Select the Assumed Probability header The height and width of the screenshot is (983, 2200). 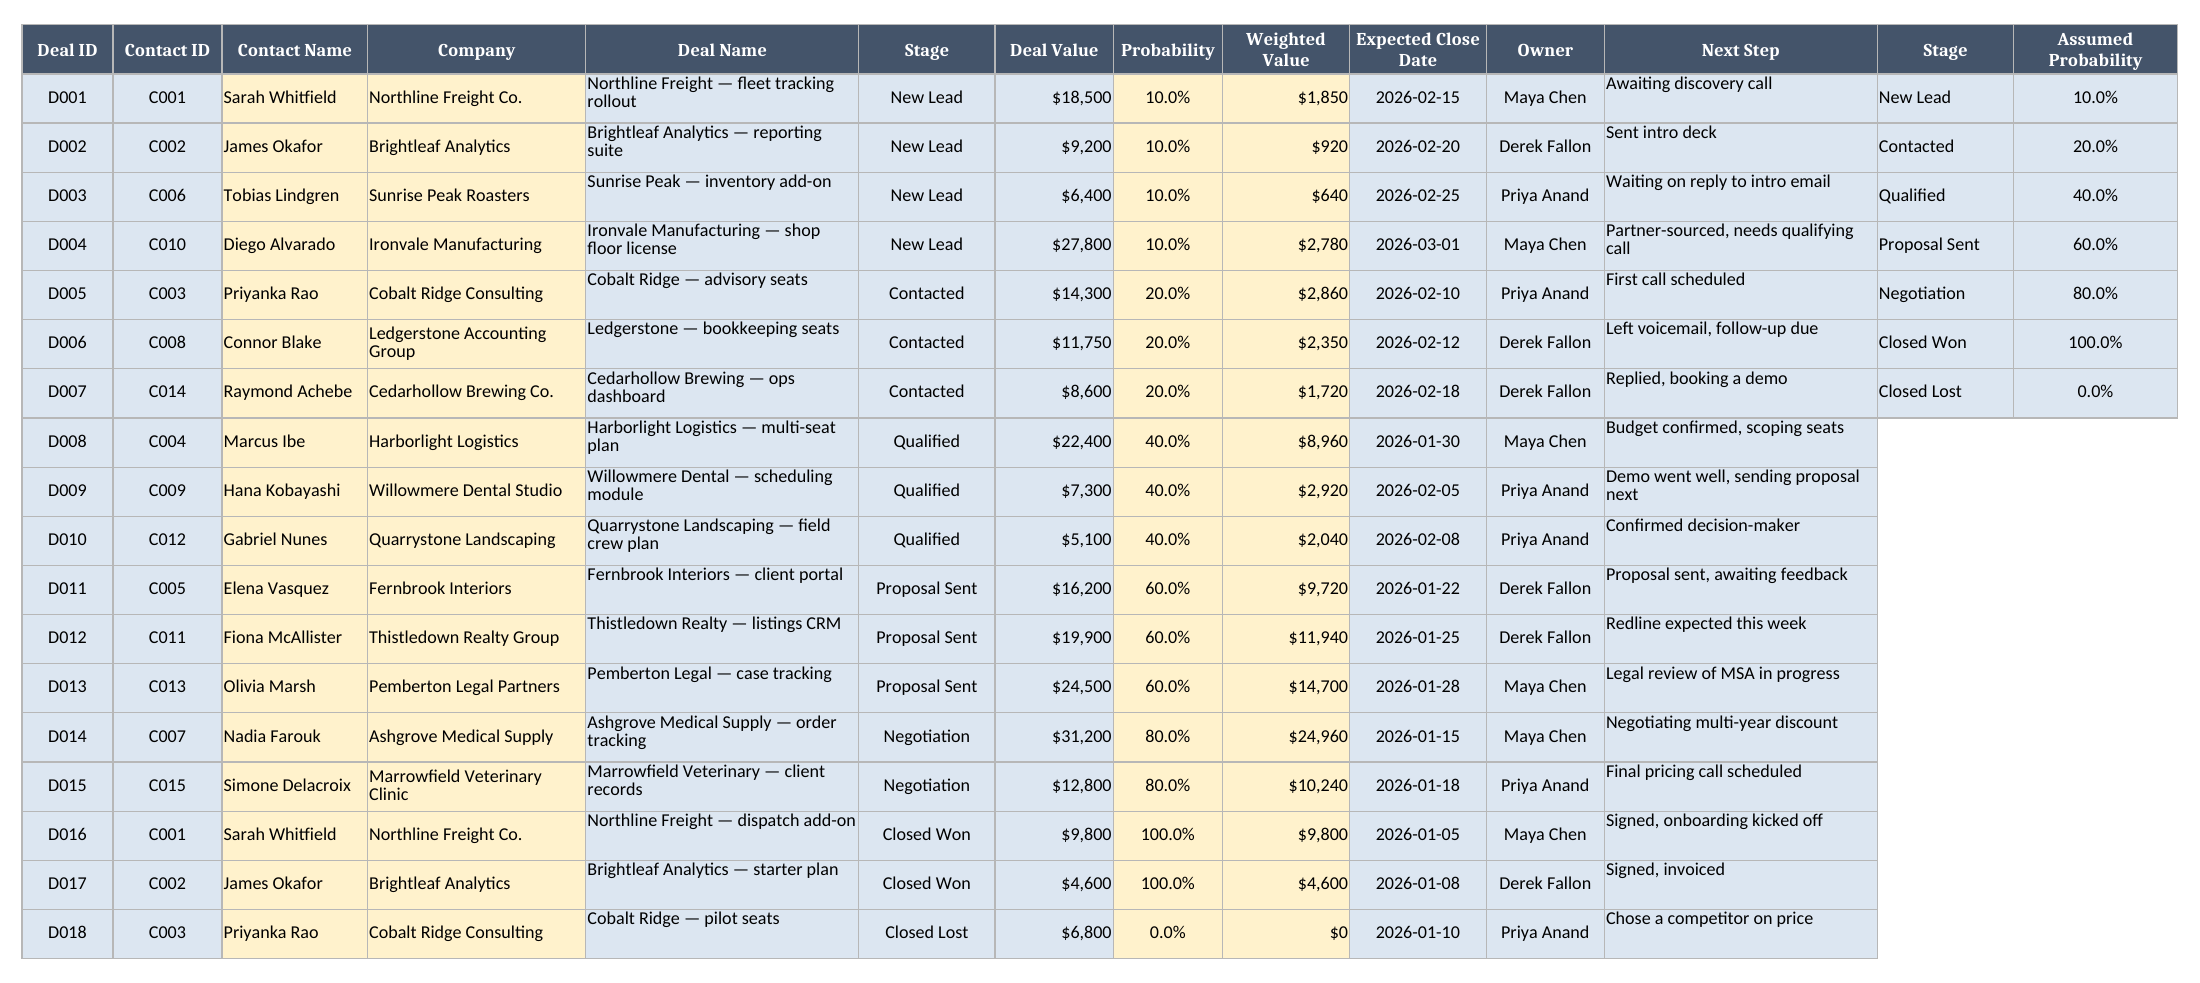2094,49
